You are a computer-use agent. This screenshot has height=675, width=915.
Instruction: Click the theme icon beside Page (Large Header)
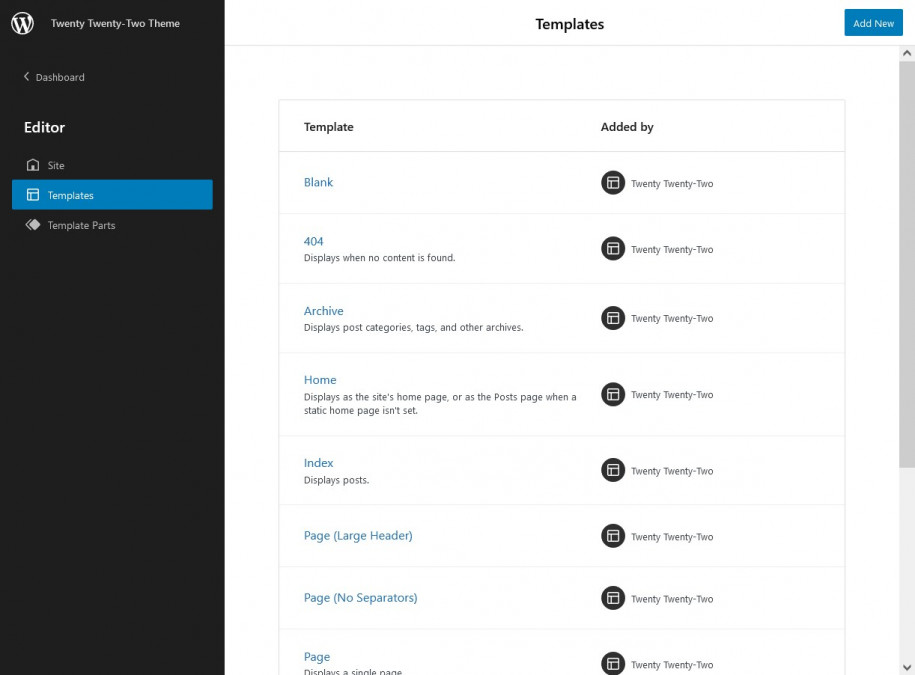613,536
